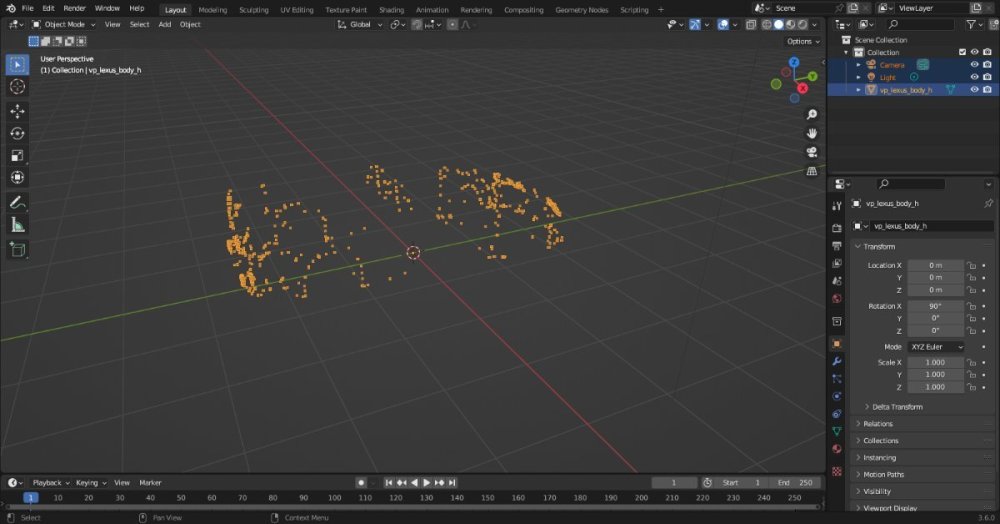
Task: Open the Object Mode dropdown
Action: 64,24
